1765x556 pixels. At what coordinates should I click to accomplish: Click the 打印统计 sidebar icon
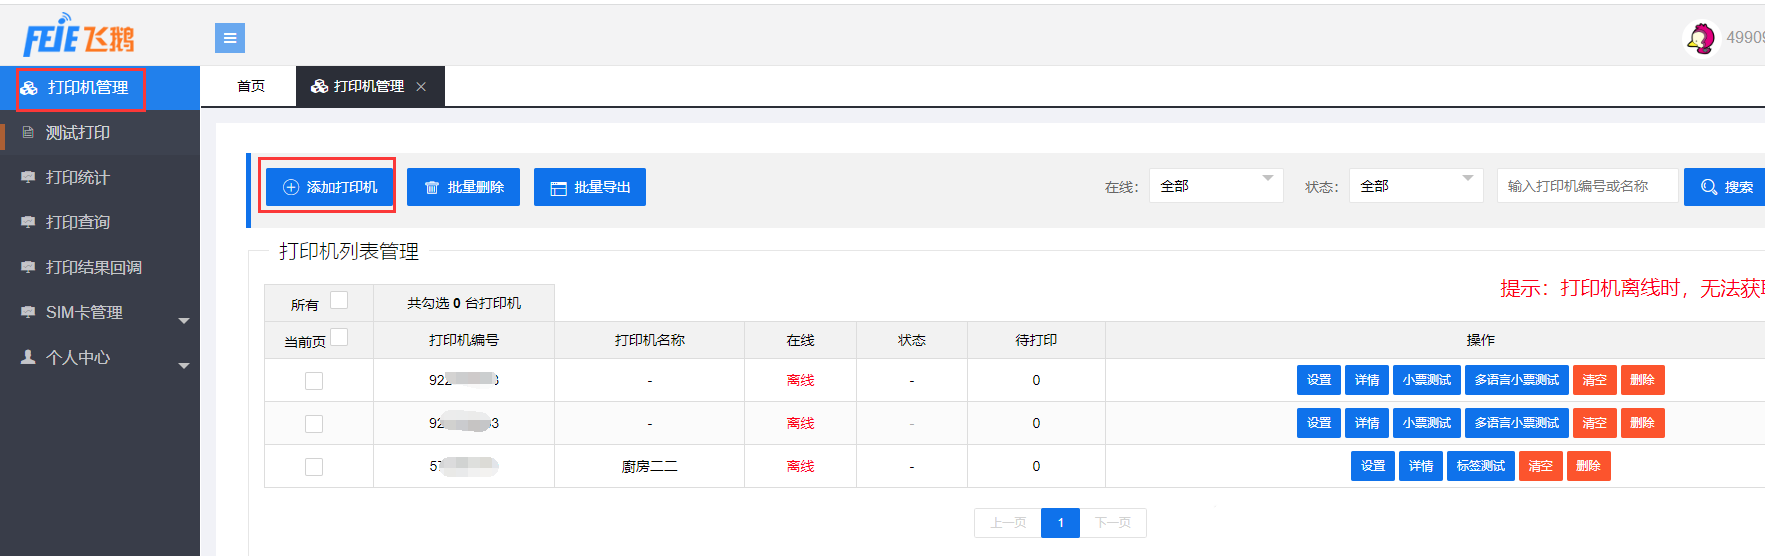pyautogui.click(x=28, y=177)
